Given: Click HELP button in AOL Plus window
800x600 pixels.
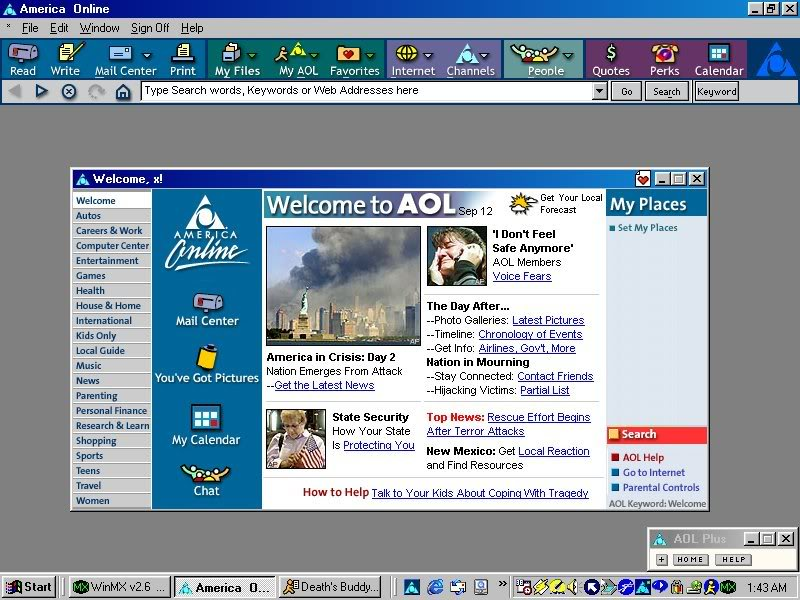Looking at the screenshot, I should pyautogui.click(x=733, y=559).
